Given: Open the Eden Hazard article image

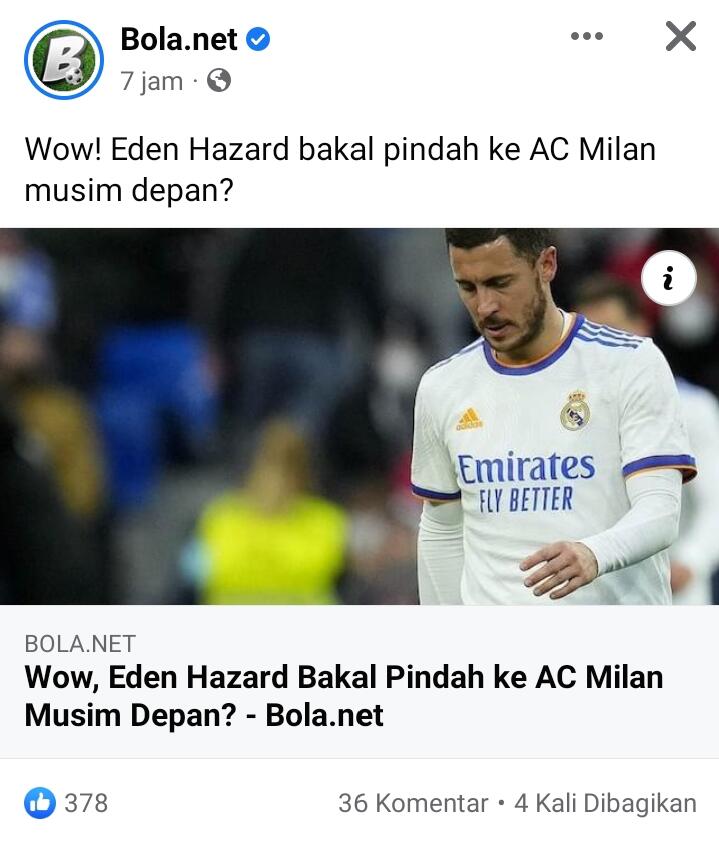Looking at the screenshot, I should [359, 416].
